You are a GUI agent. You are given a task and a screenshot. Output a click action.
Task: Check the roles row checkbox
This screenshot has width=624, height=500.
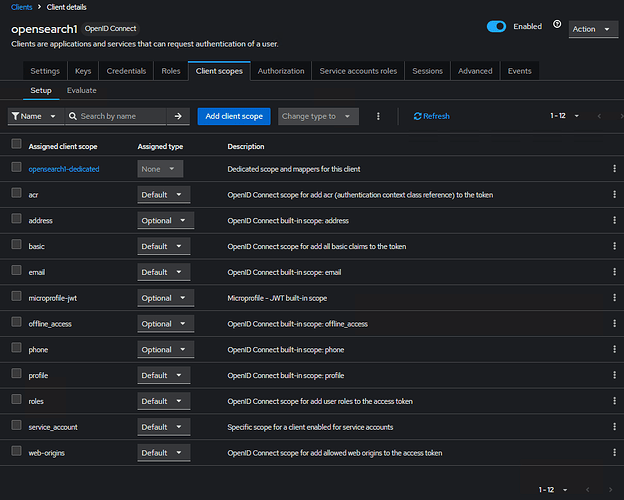click(x=16, y=399)
